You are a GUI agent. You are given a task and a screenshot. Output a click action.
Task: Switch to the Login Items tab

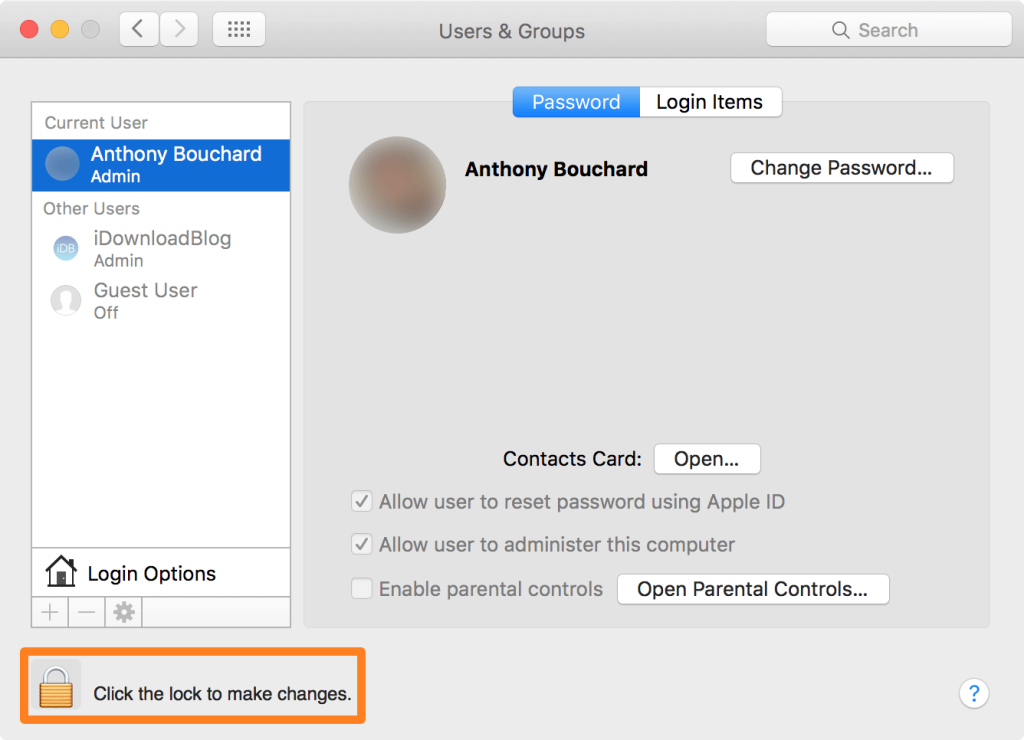(709, 102)
